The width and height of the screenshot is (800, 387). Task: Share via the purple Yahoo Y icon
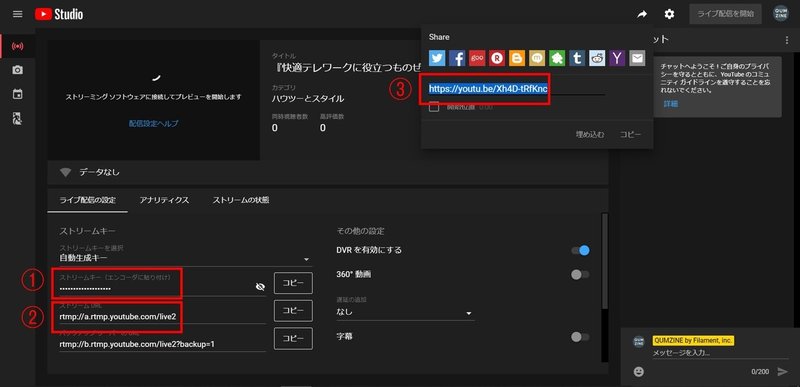point(617,58)
